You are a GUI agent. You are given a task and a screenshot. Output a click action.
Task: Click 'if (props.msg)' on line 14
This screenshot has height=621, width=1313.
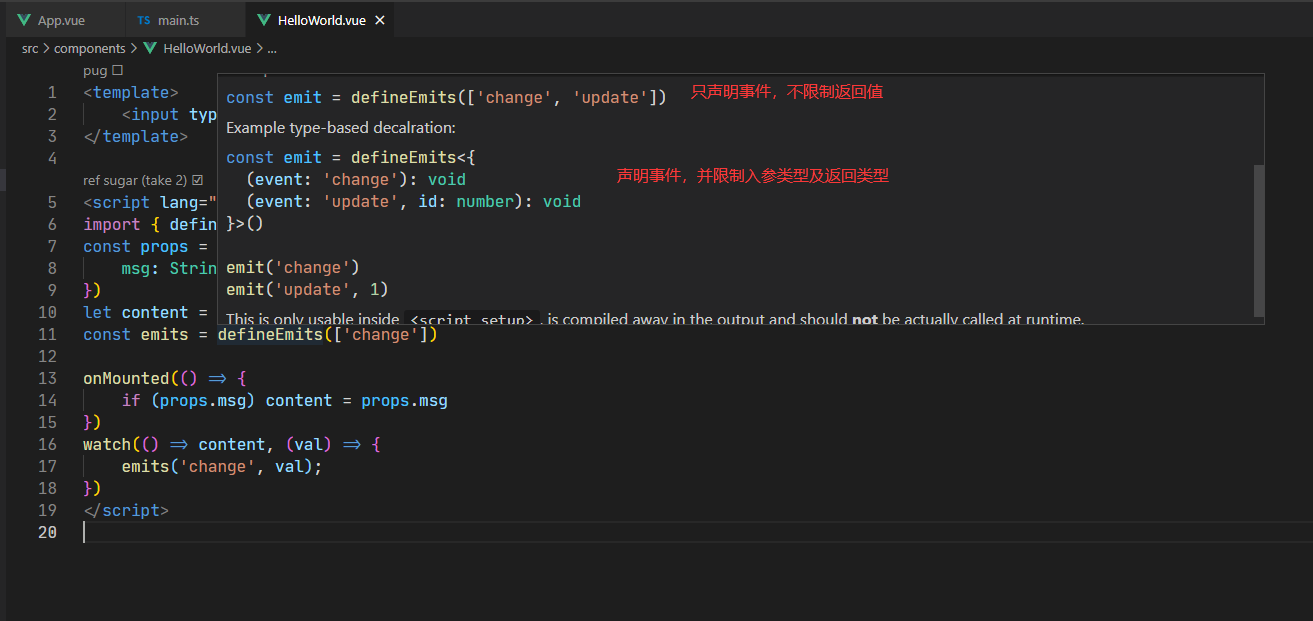tap(189, 400)
